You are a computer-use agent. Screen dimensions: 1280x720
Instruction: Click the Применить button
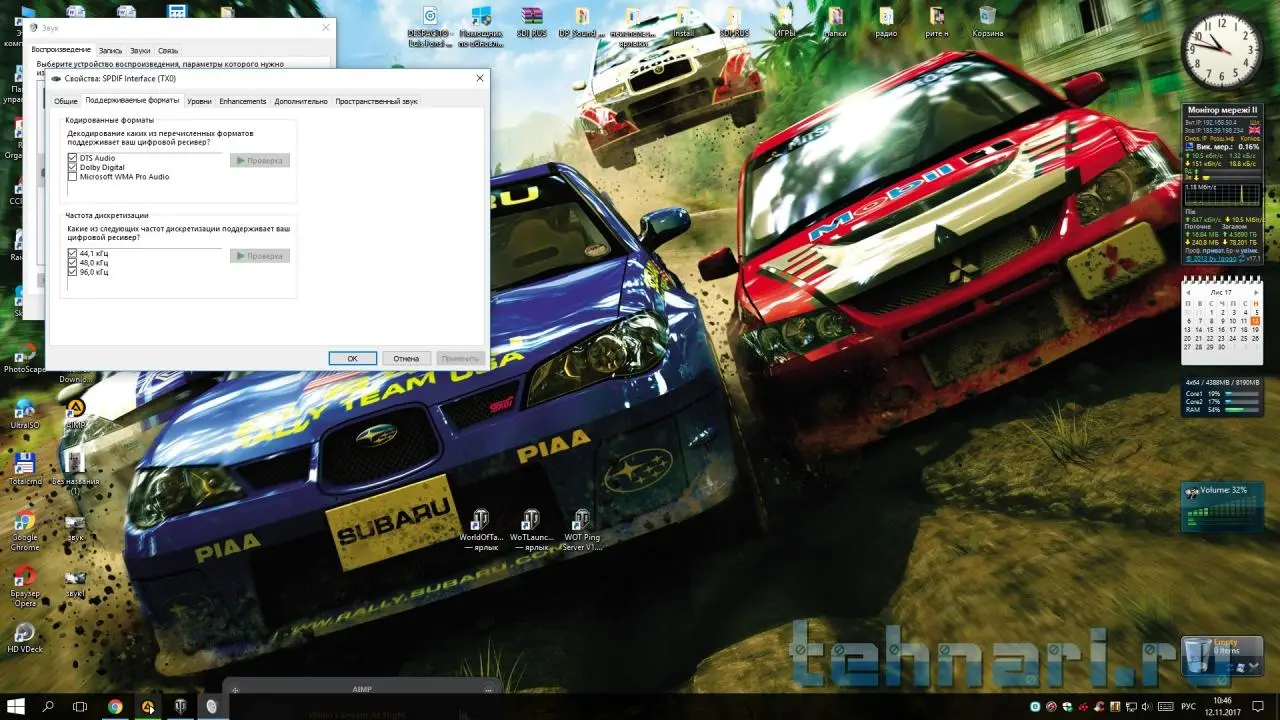(460, 358)
